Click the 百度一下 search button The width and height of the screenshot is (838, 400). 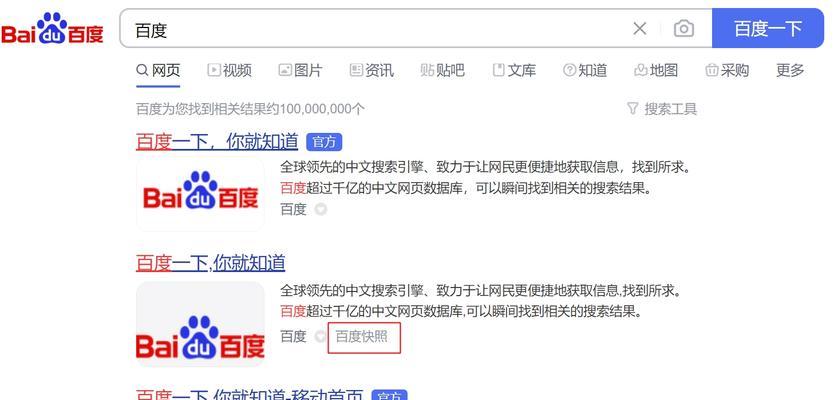coord(767,28)
